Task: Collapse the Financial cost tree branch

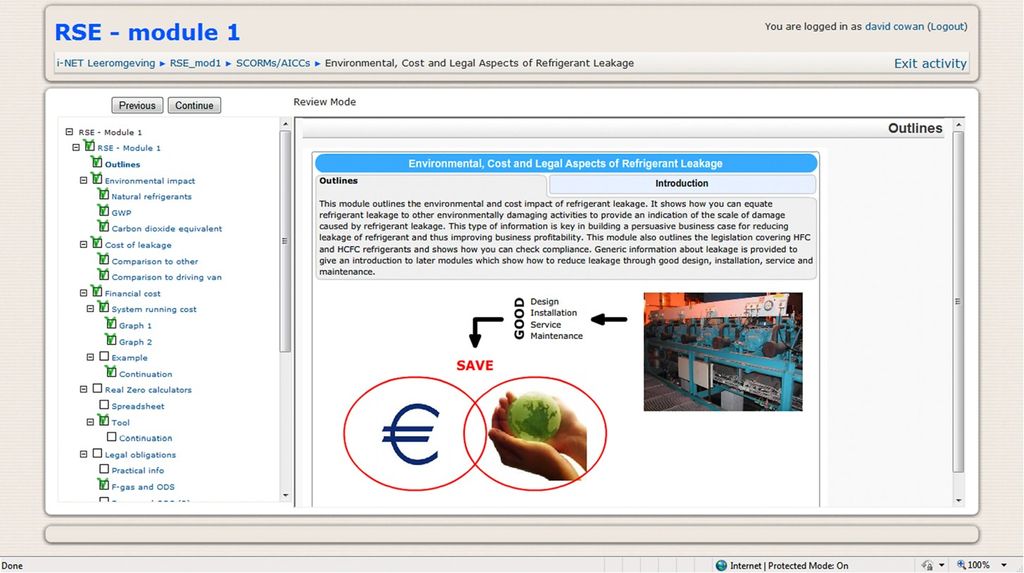Action: point(84,293)
